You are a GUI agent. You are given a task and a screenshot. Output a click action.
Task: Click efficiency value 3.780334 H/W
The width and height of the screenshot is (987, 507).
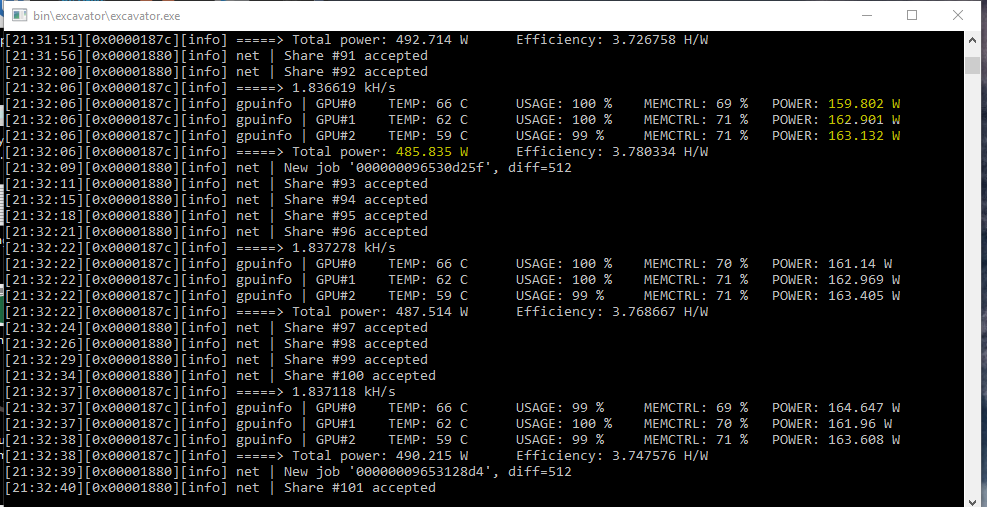click(660, 151)
